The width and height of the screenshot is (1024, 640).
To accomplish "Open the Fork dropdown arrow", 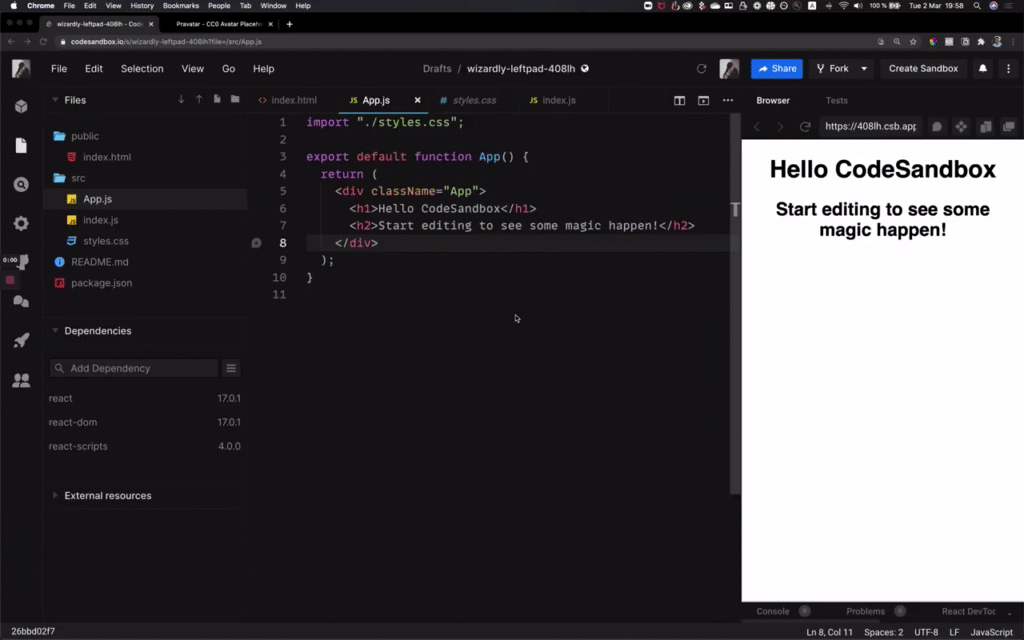I will pos(866,68).
